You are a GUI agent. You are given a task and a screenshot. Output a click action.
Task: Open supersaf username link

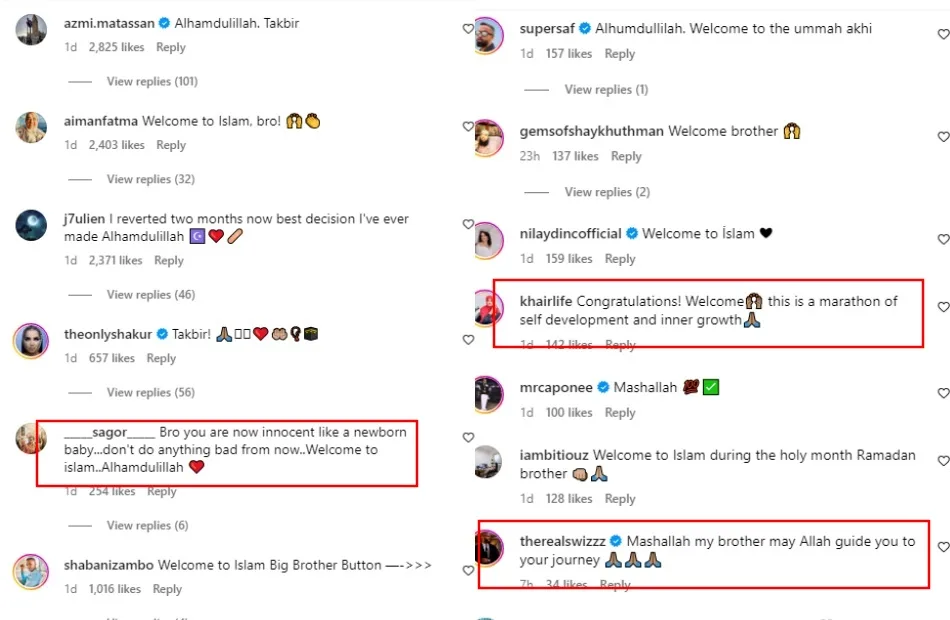tap(553, 29)
